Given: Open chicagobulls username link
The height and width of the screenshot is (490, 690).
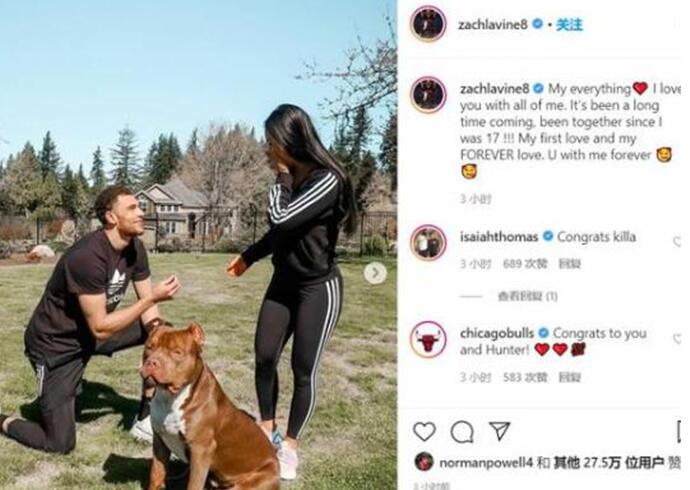Looking at the screenshot, I should pyautogui.click(x=497, y=333).
